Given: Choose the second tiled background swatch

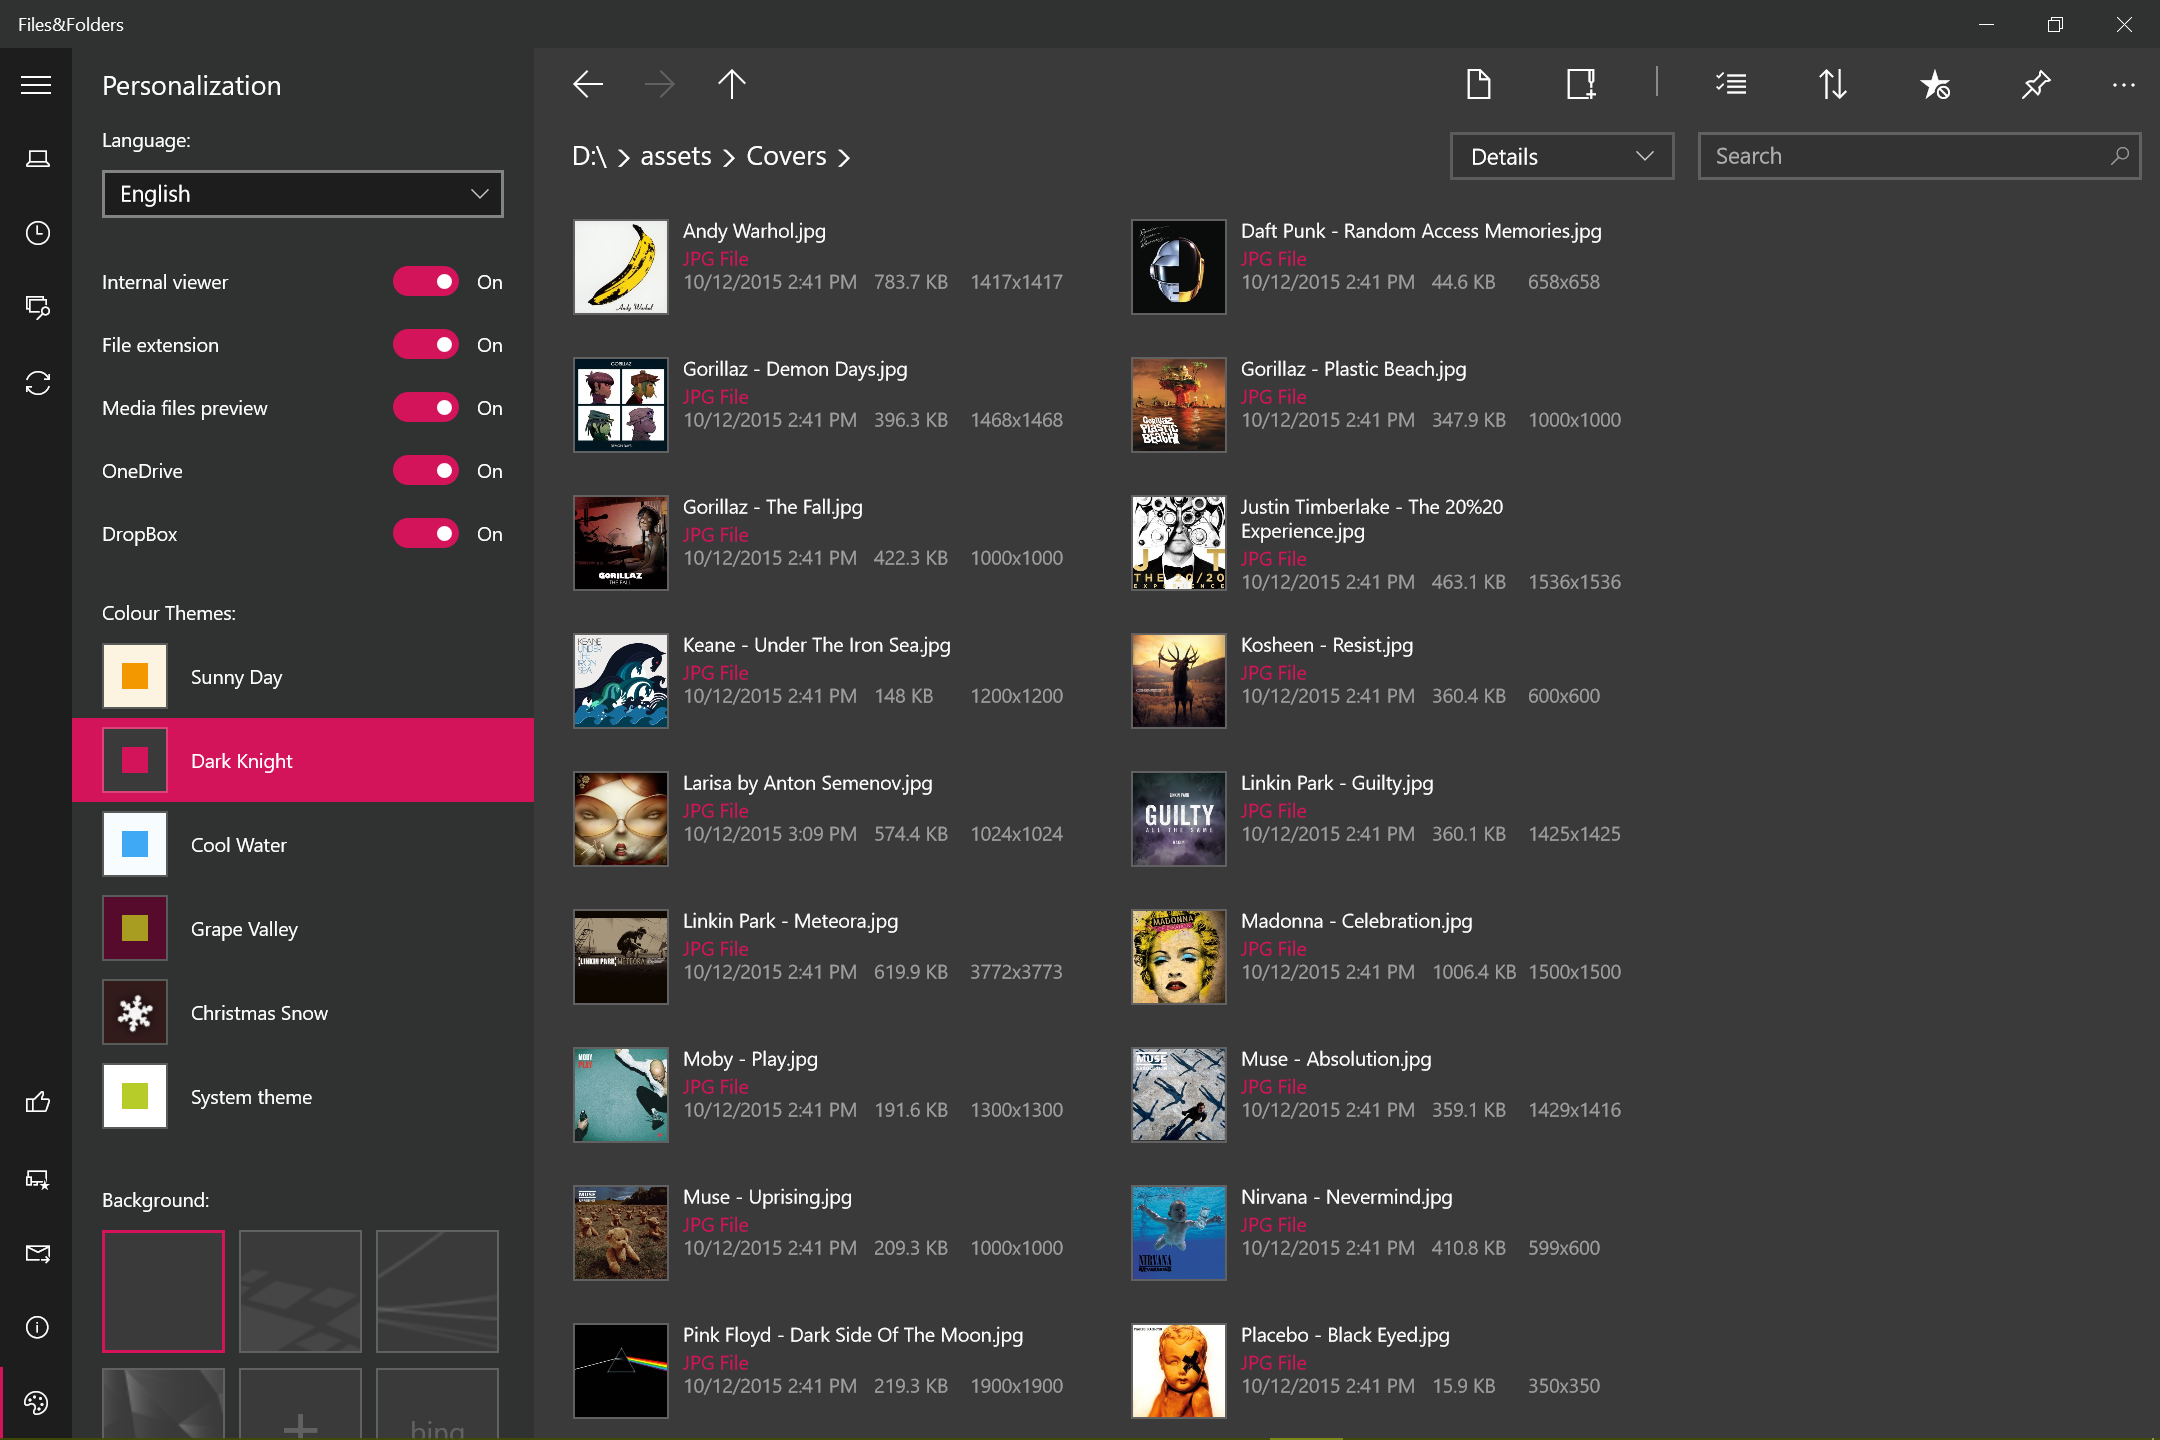Looking at the screenshot, I should (300, 1291).
